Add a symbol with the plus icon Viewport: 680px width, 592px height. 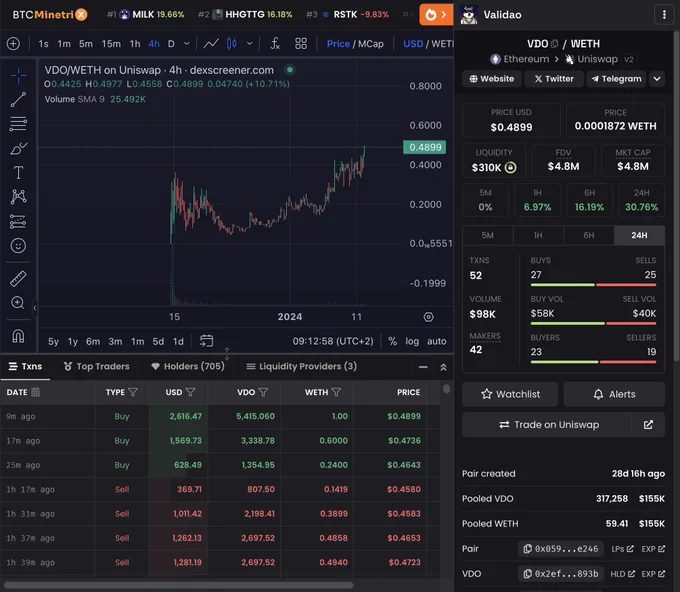13,43
